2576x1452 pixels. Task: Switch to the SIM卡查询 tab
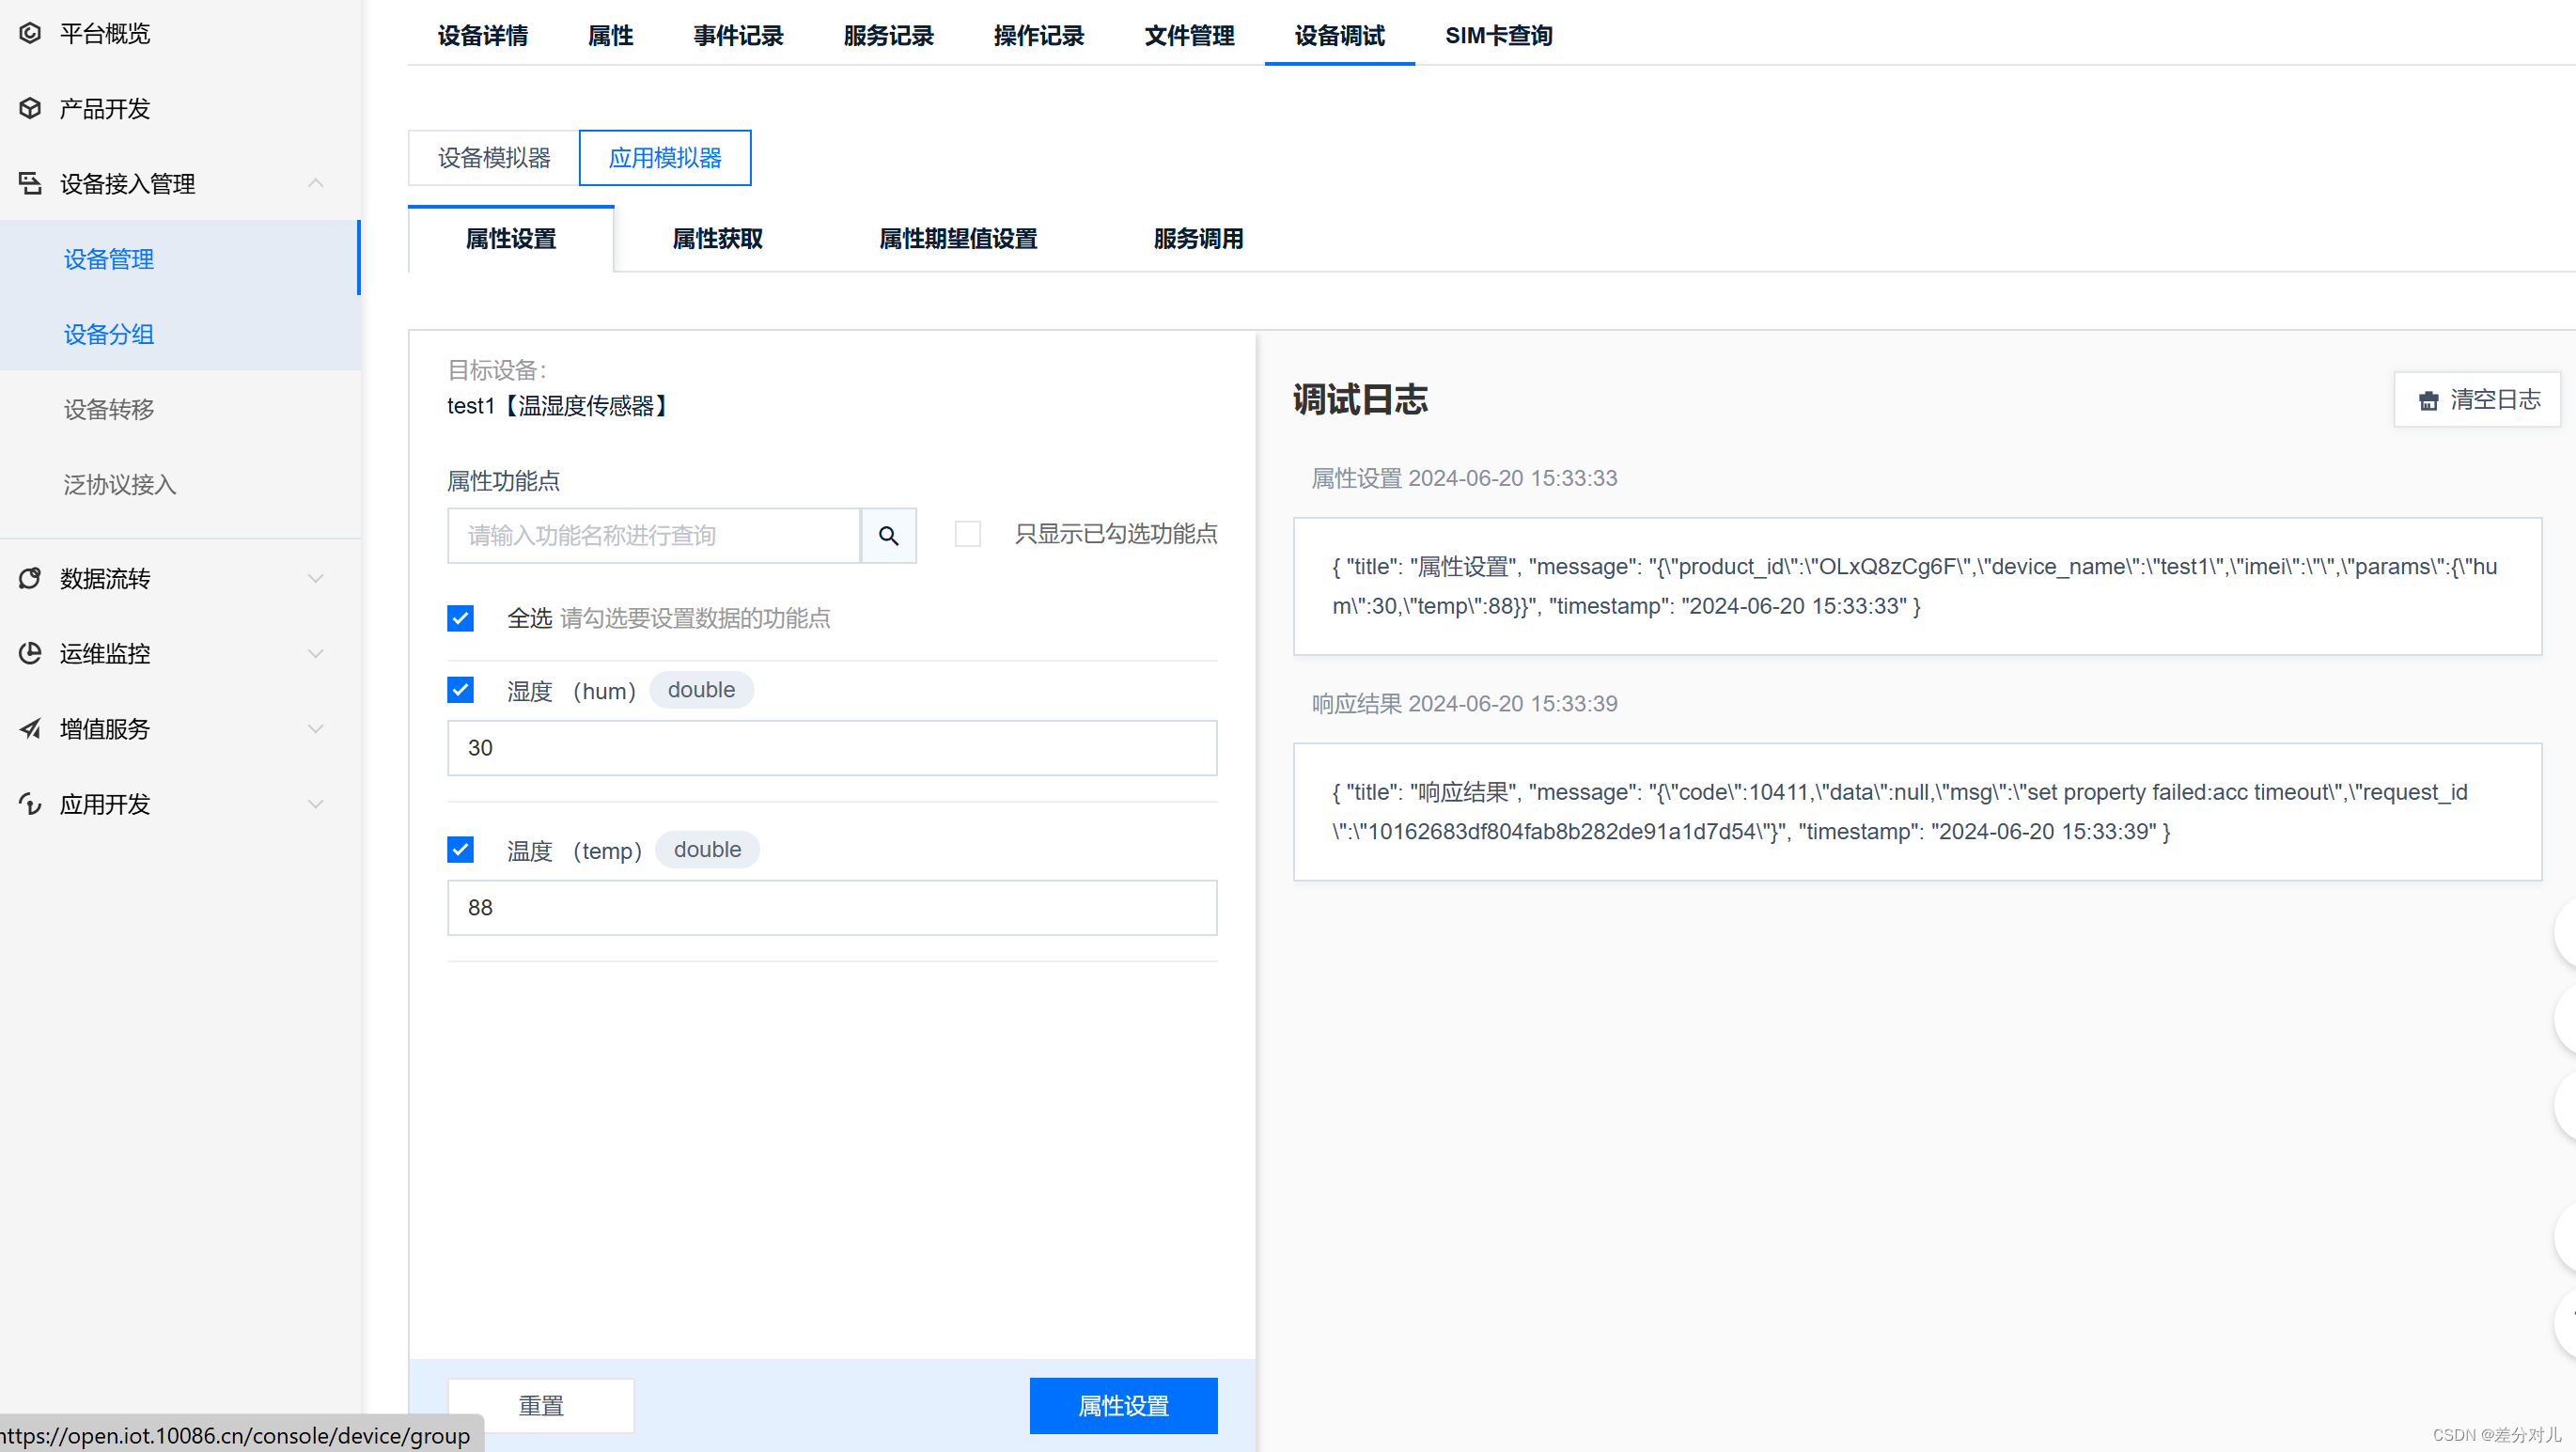1498,35
